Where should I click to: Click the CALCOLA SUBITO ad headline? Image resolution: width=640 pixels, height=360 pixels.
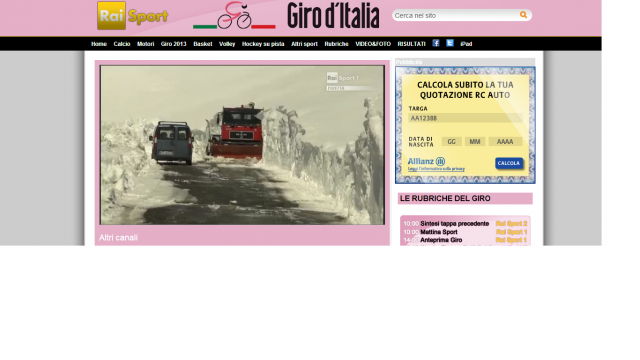tap(465, 90)
